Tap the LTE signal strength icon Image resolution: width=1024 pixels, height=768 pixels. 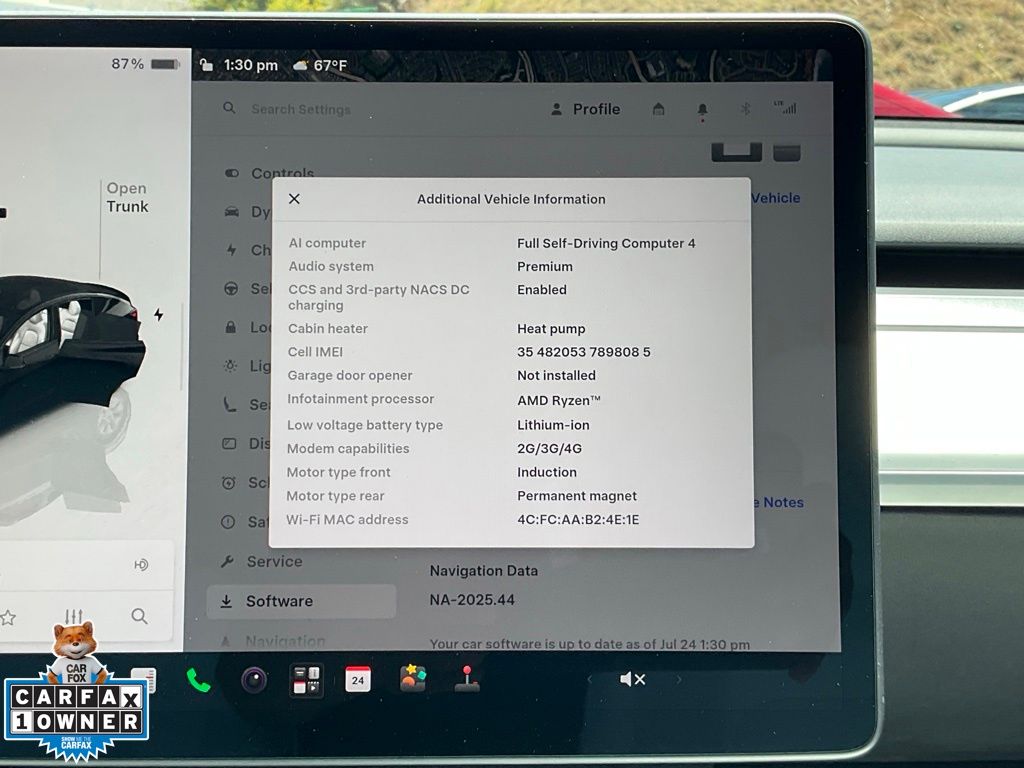(785, 108)
